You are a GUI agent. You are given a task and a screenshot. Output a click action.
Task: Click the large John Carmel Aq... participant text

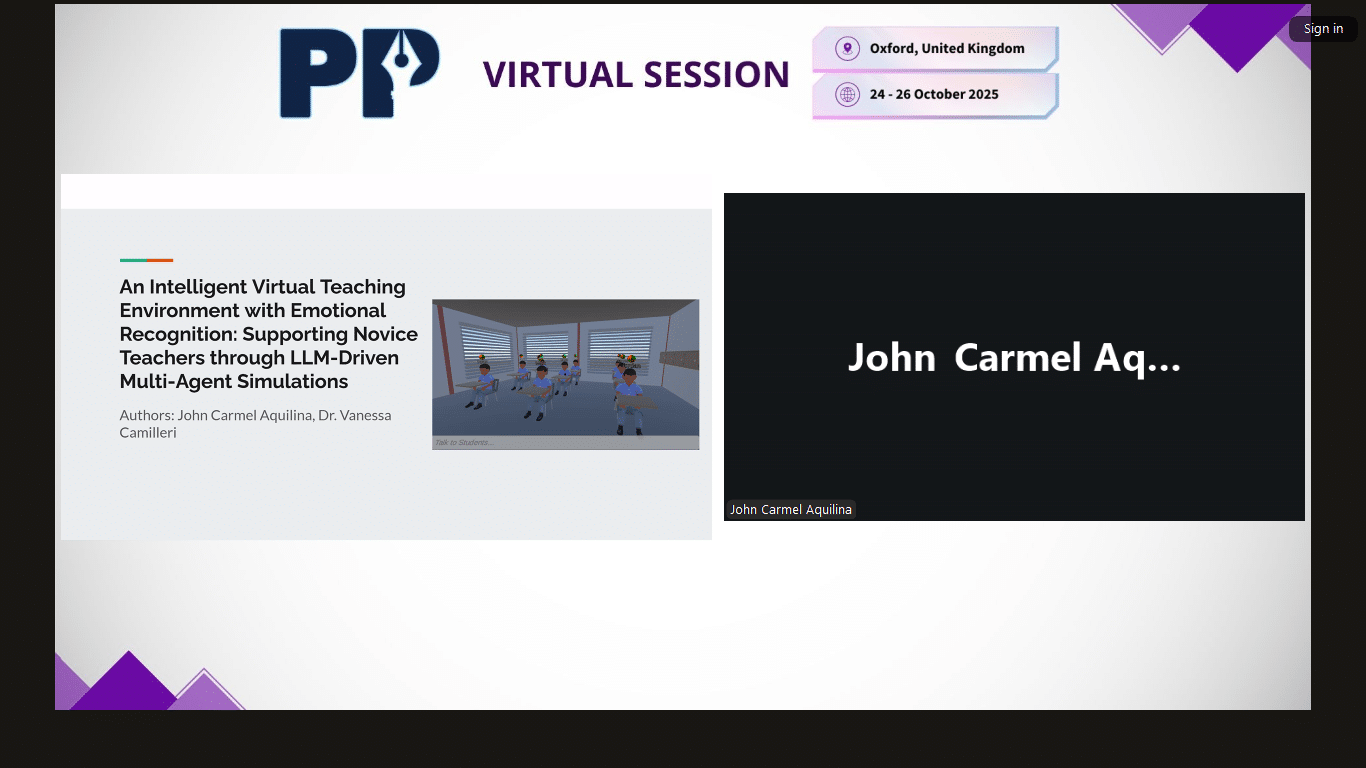pyautogui.click(x=1014, y=358)
